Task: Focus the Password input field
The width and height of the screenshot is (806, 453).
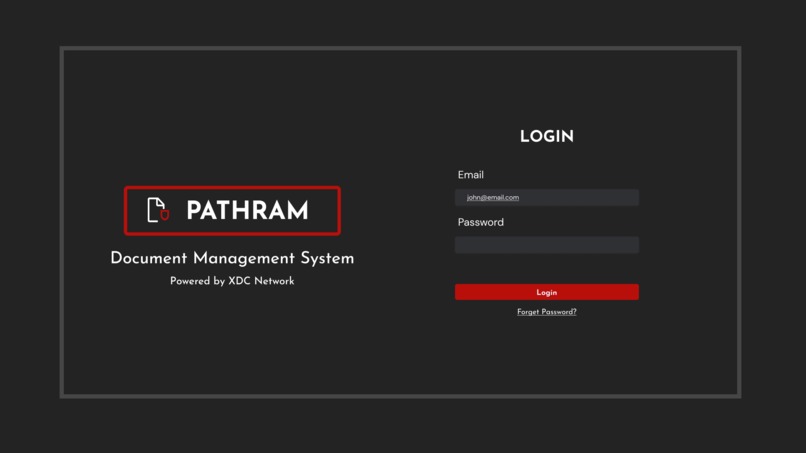Action: (546, 245)
